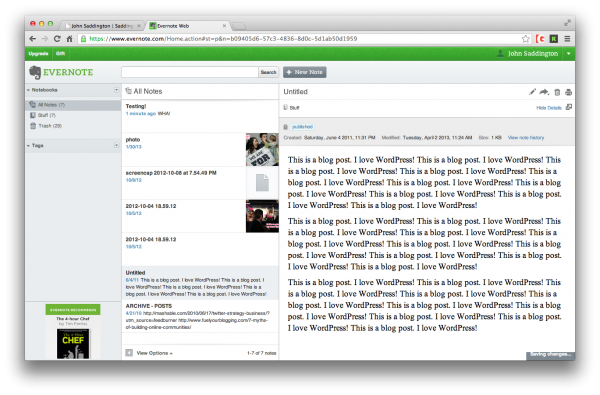600x395 pixels.
Task: Go to browser home page icon
Action: [69, 39]
